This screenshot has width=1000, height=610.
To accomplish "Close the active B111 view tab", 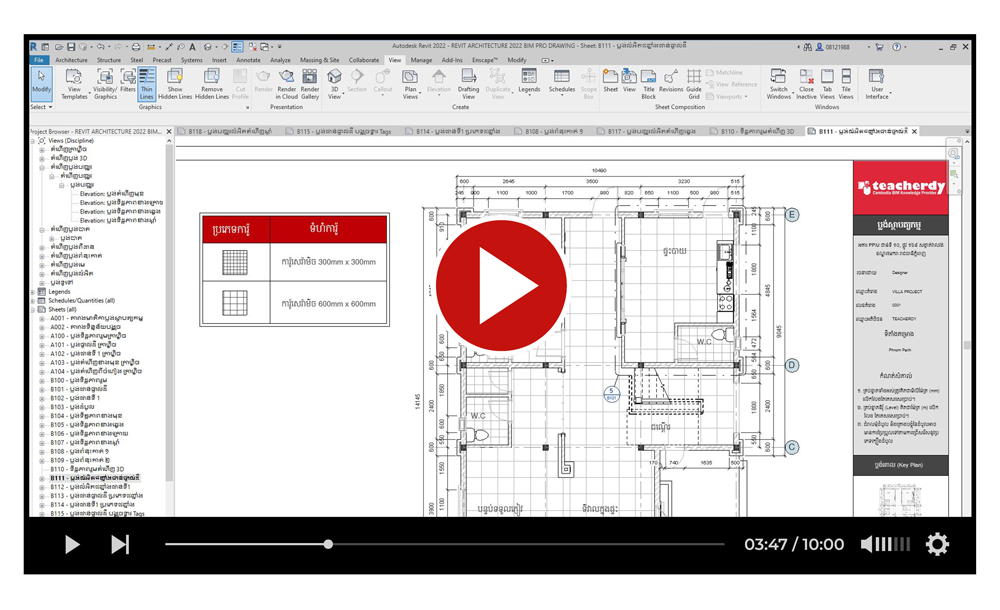I will pyautogui.click(x=915, y=131).
